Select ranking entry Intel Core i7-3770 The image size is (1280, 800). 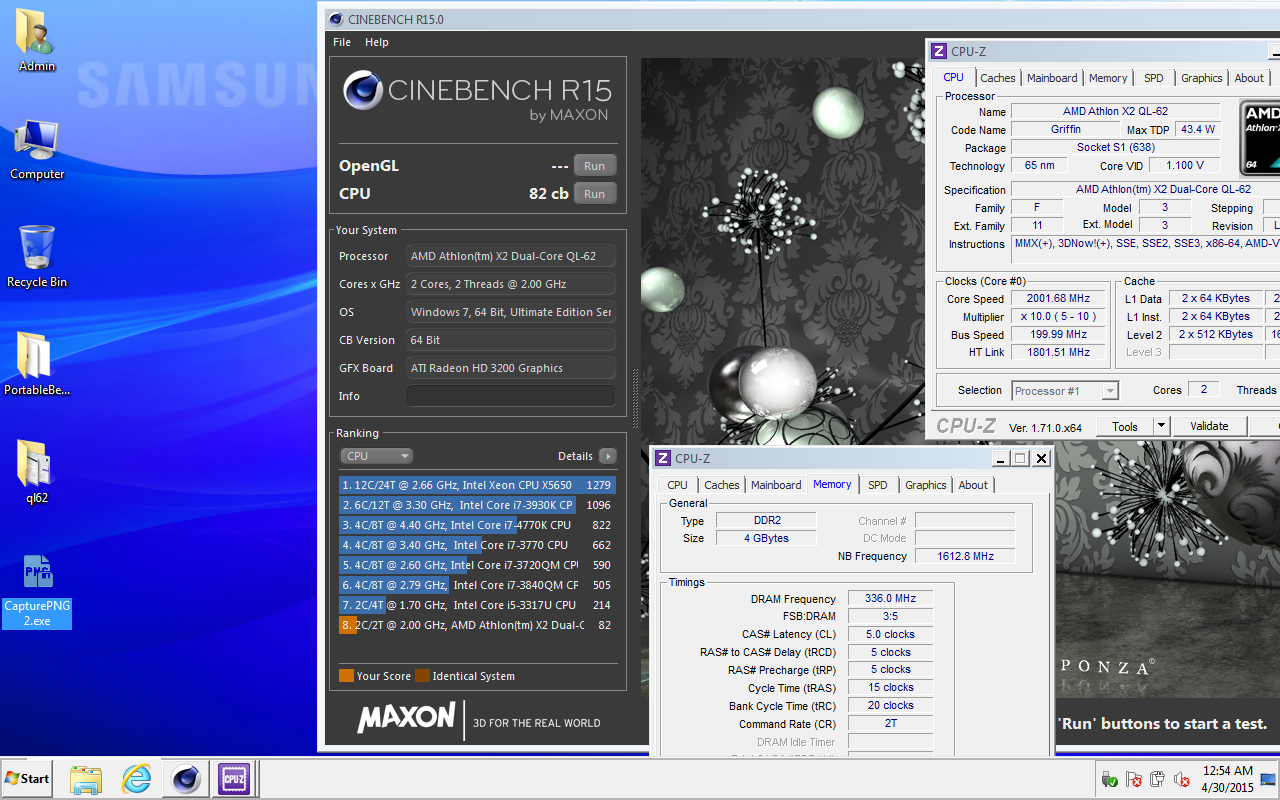click(477, 545)
